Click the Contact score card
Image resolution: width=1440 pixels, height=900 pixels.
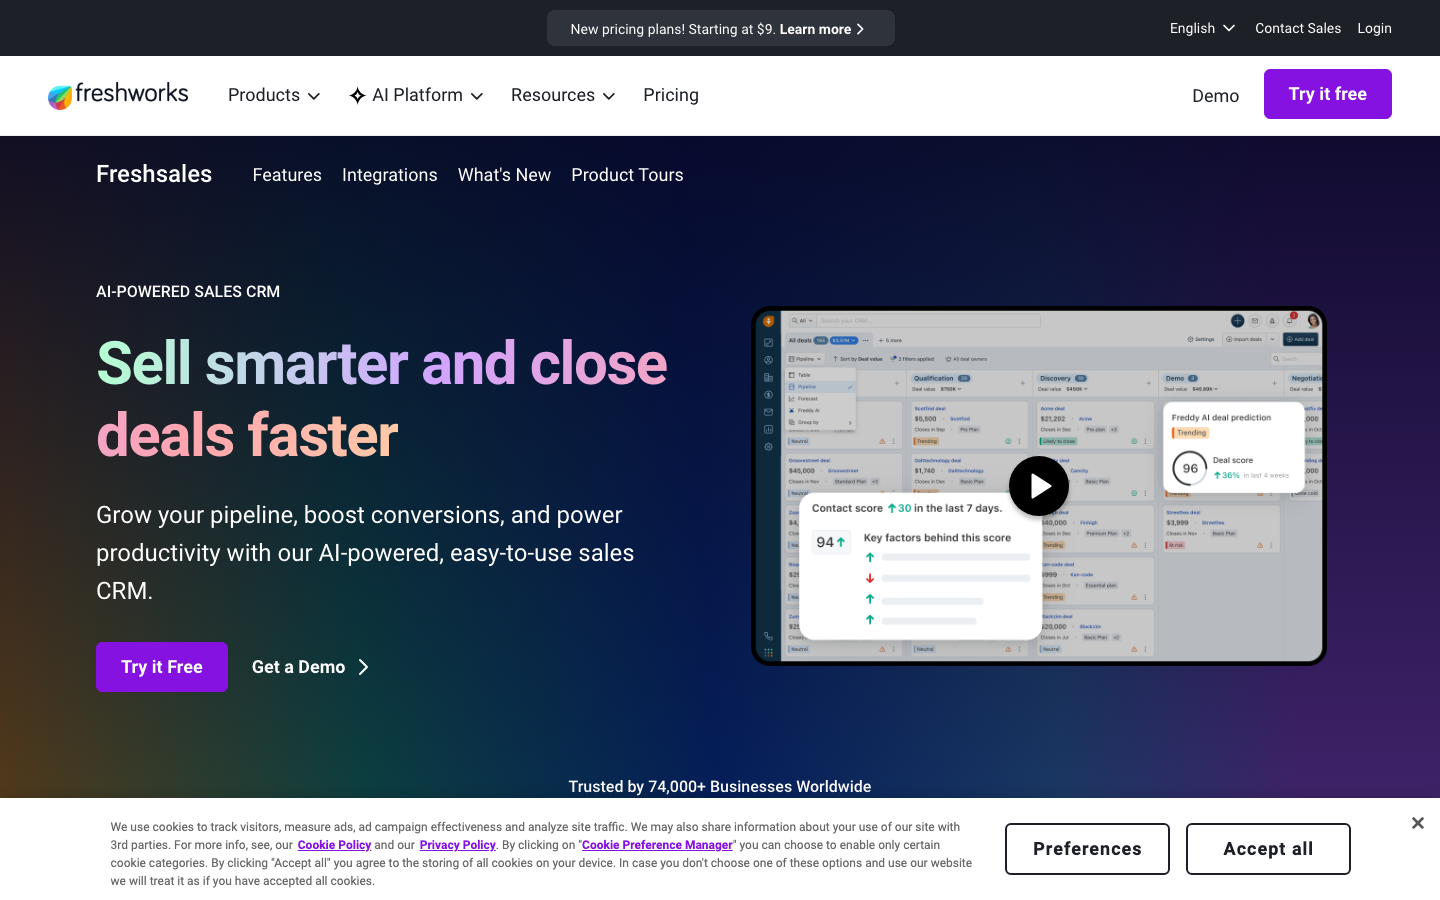tap(920, 566)
